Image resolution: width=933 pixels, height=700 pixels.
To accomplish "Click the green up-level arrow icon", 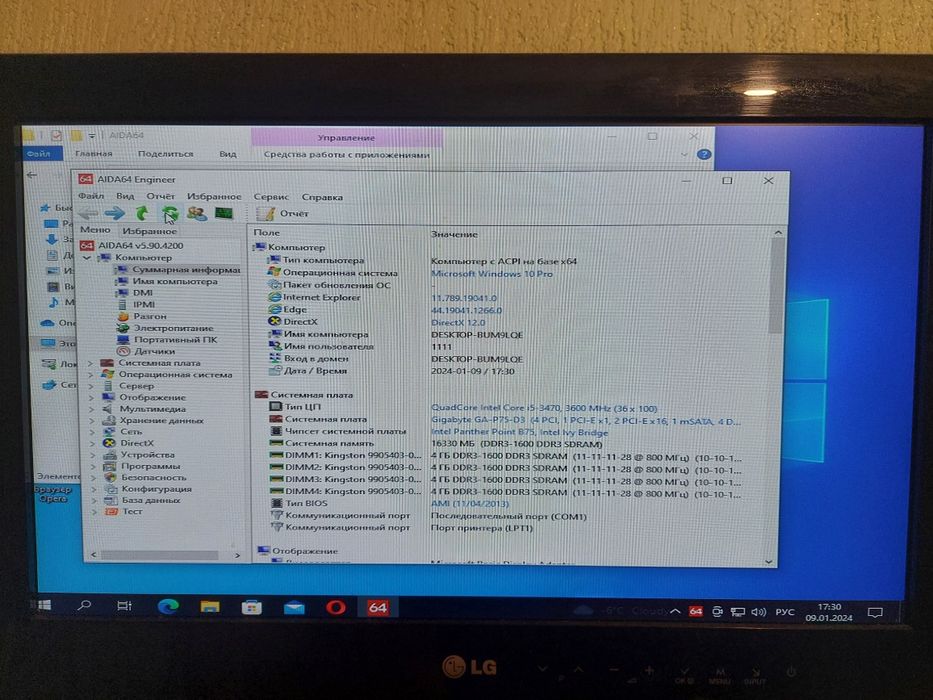I will tap(142, 213).
